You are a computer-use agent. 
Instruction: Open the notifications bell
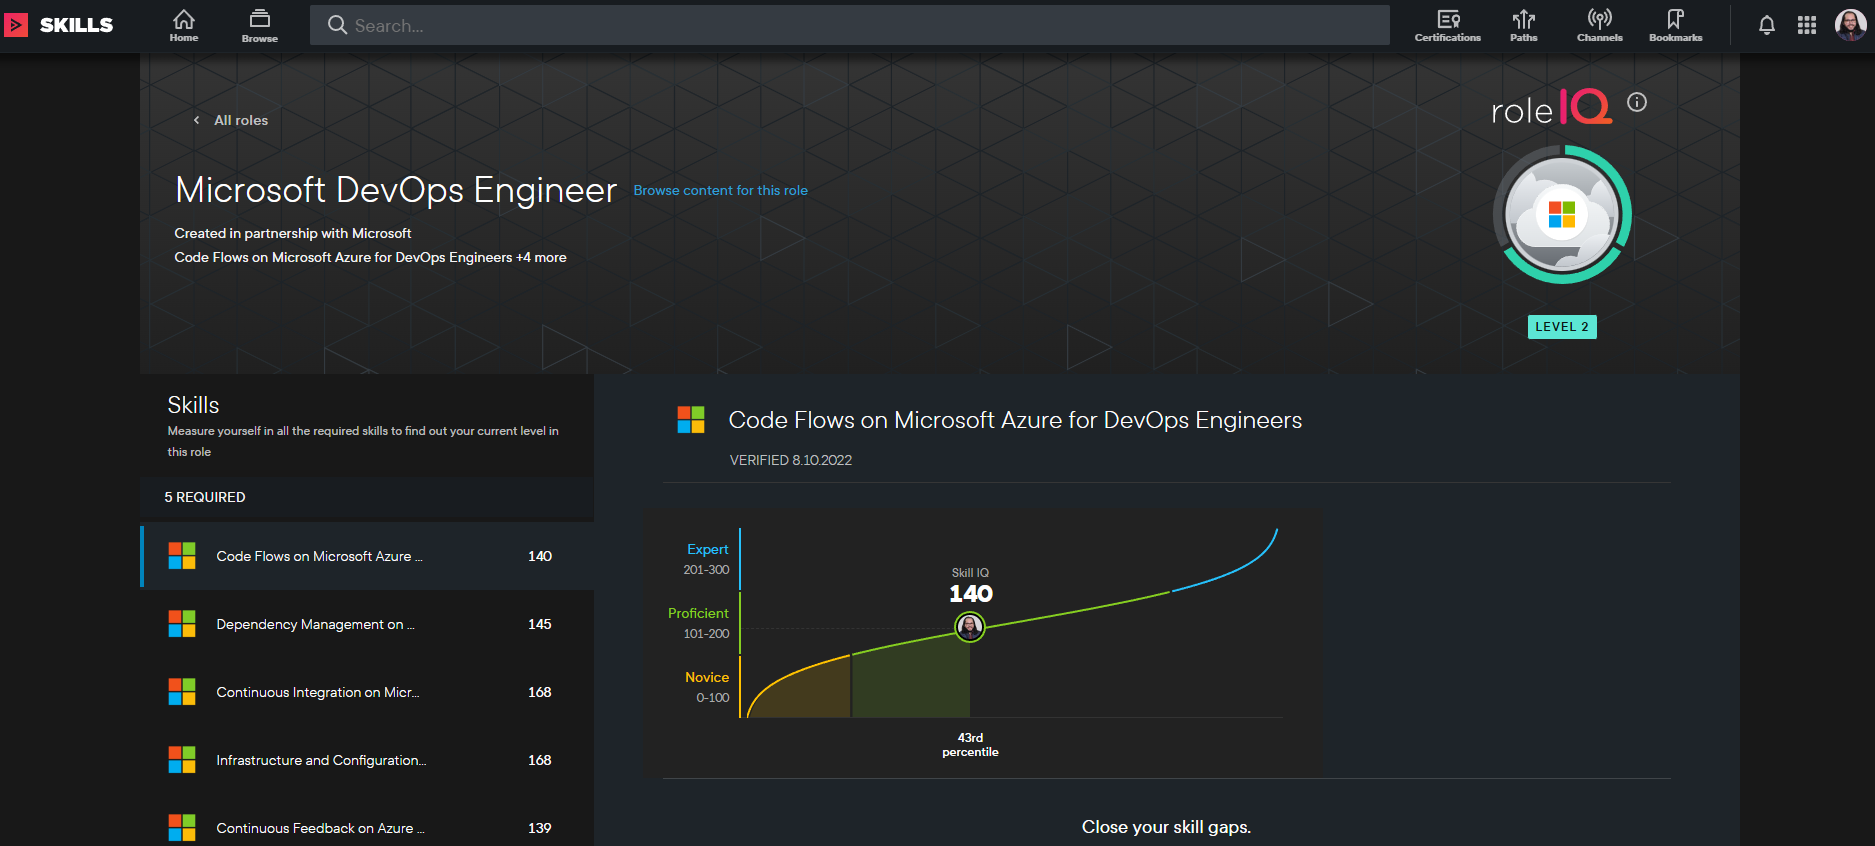[x=1767, y=26]
